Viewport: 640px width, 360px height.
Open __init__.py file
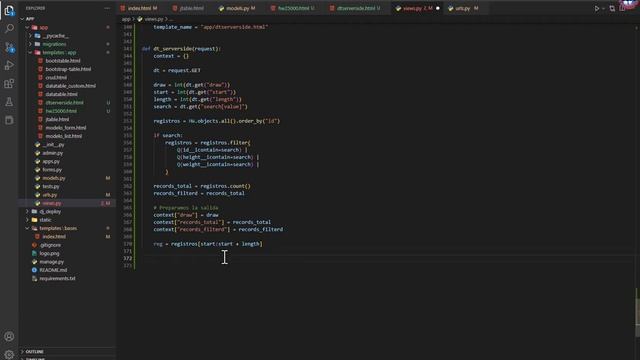point(53,144)
